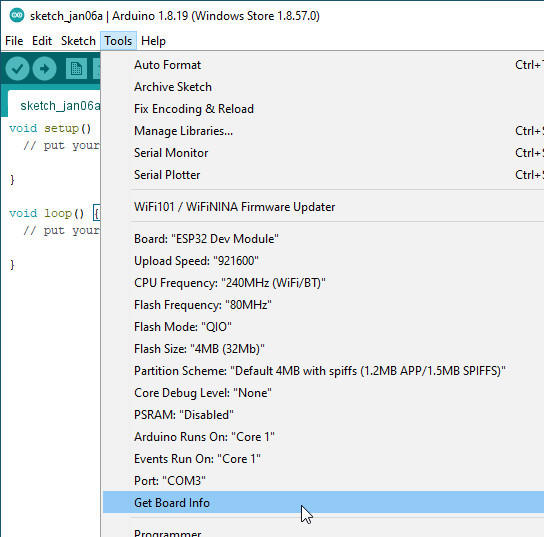
Task: Open the Sketch menu
Action: 78,41
